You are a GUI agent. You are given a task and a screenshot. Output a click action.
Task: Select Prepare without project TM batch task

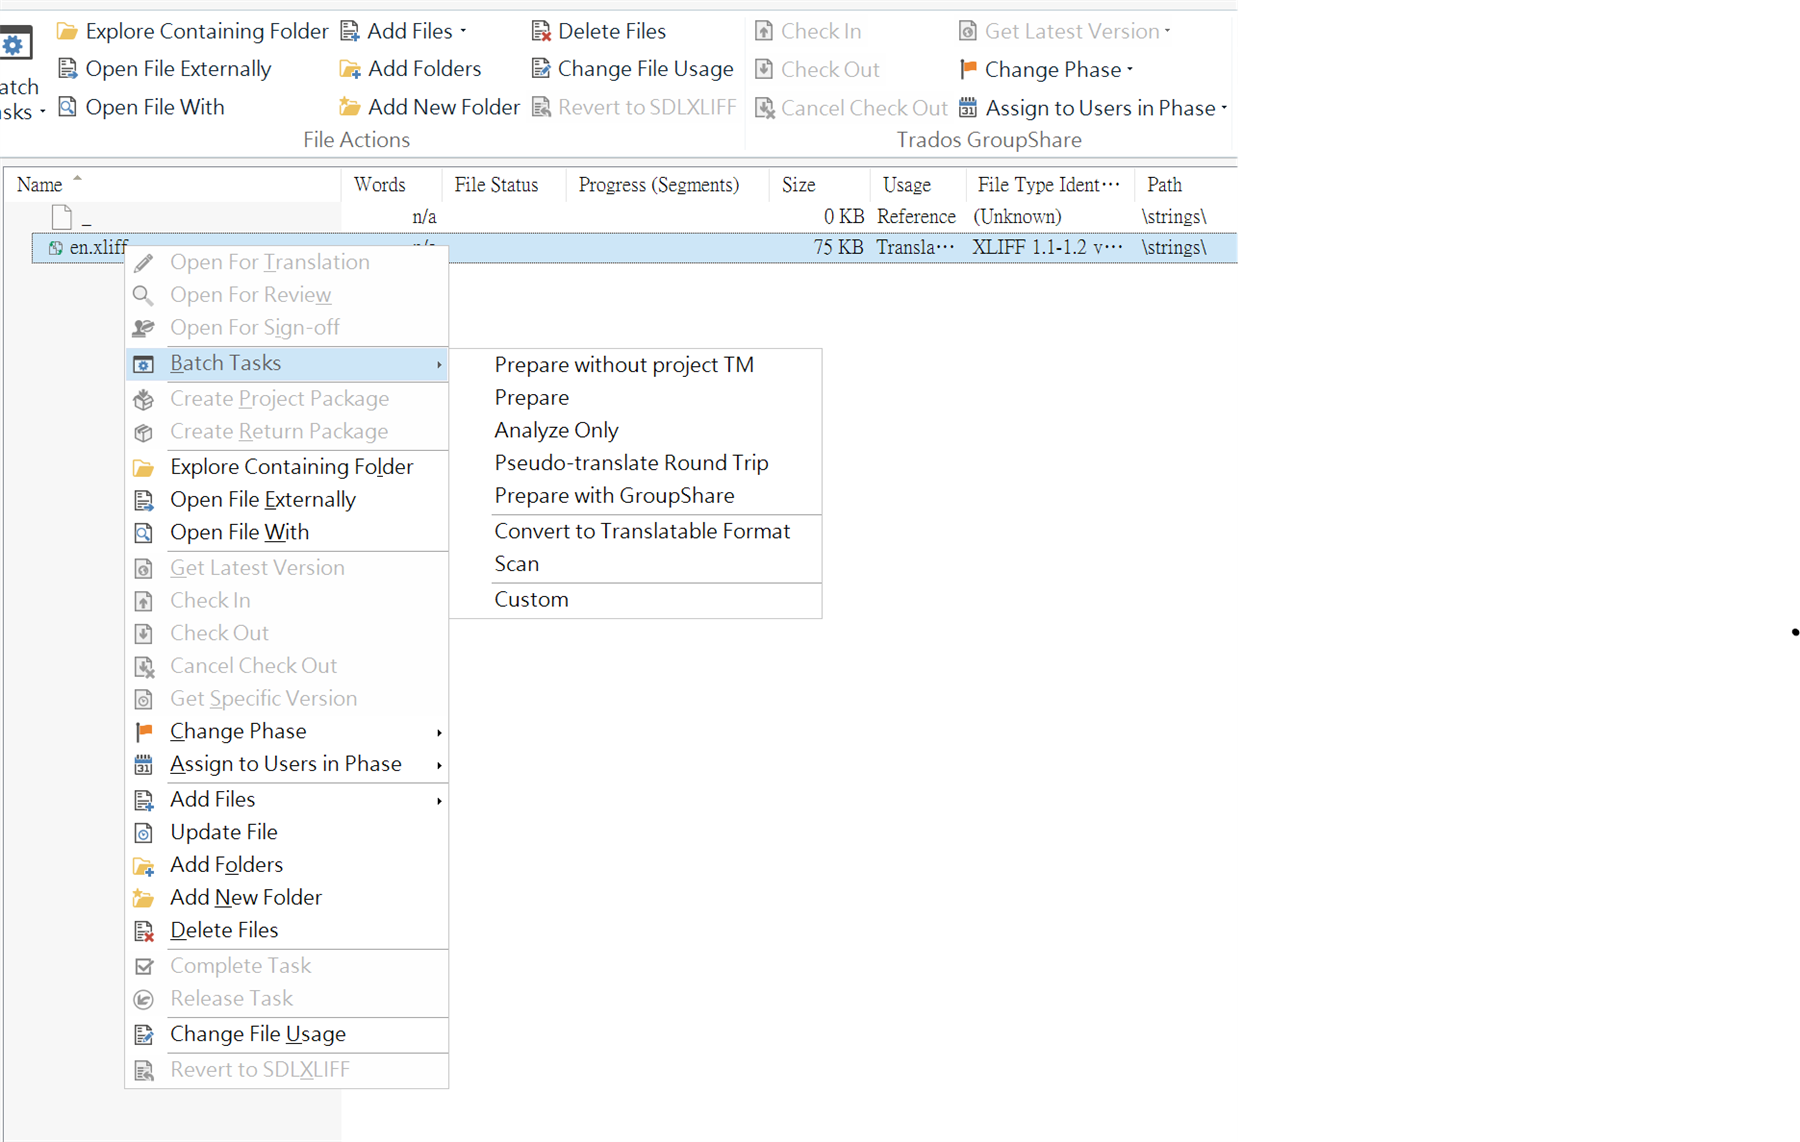tap(623, 364)
